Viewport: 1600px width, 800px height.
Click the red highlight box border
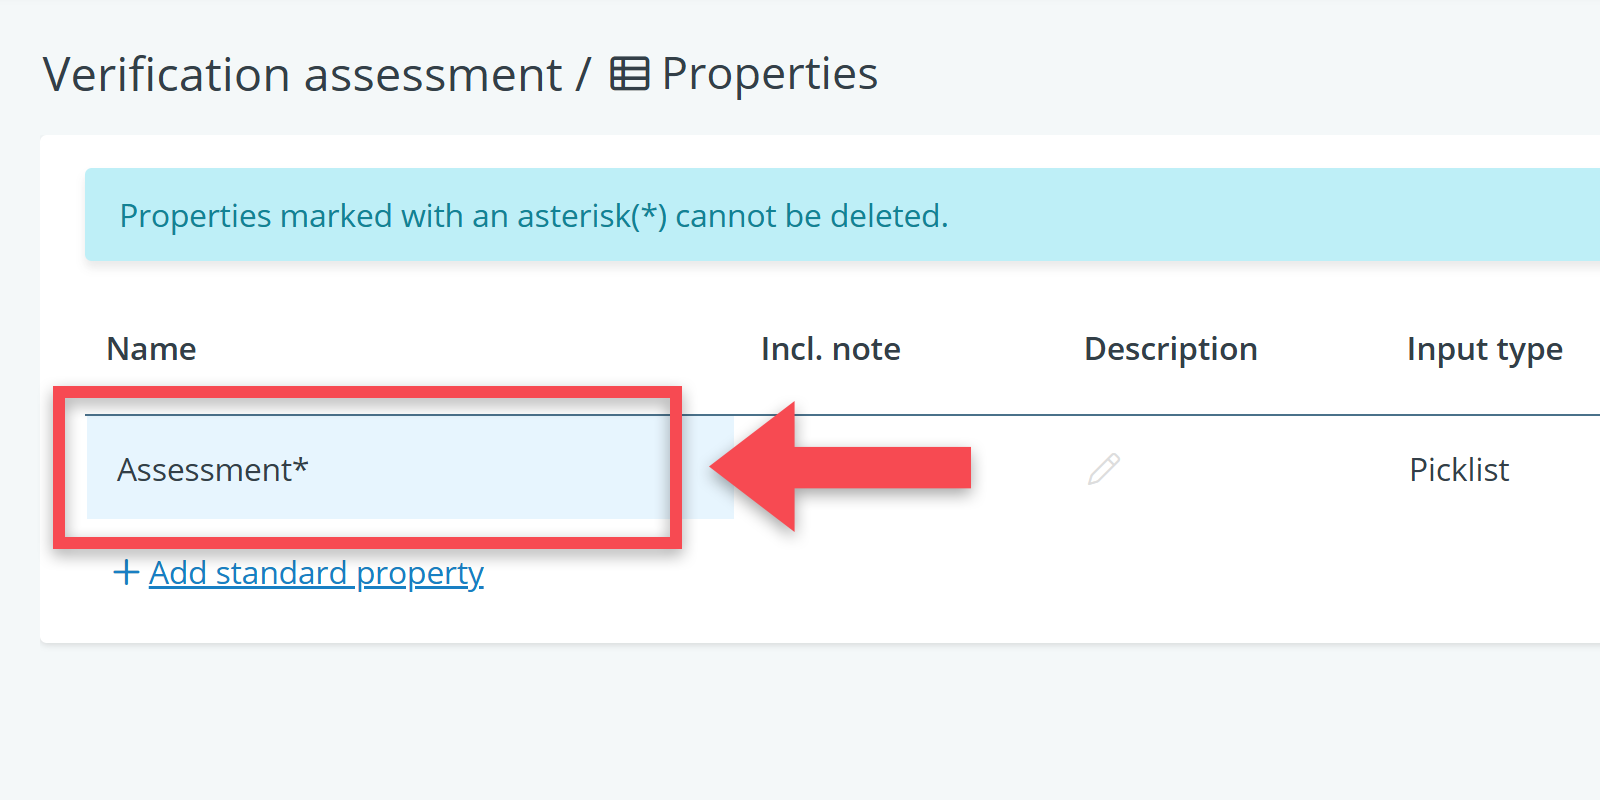coord(367,392)
